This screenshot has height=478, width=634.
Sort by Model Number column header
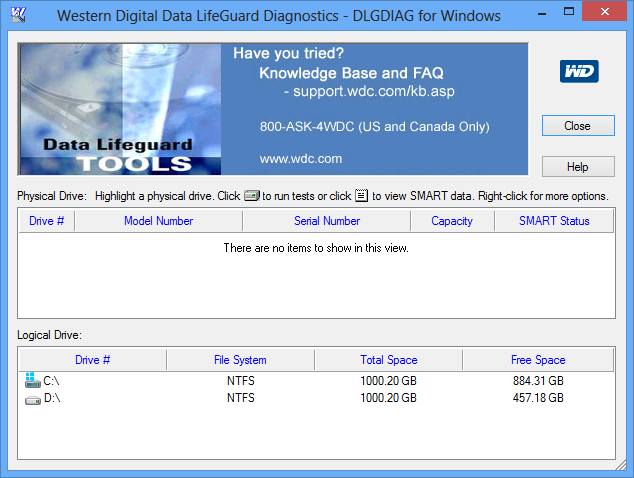pos(158,221)
